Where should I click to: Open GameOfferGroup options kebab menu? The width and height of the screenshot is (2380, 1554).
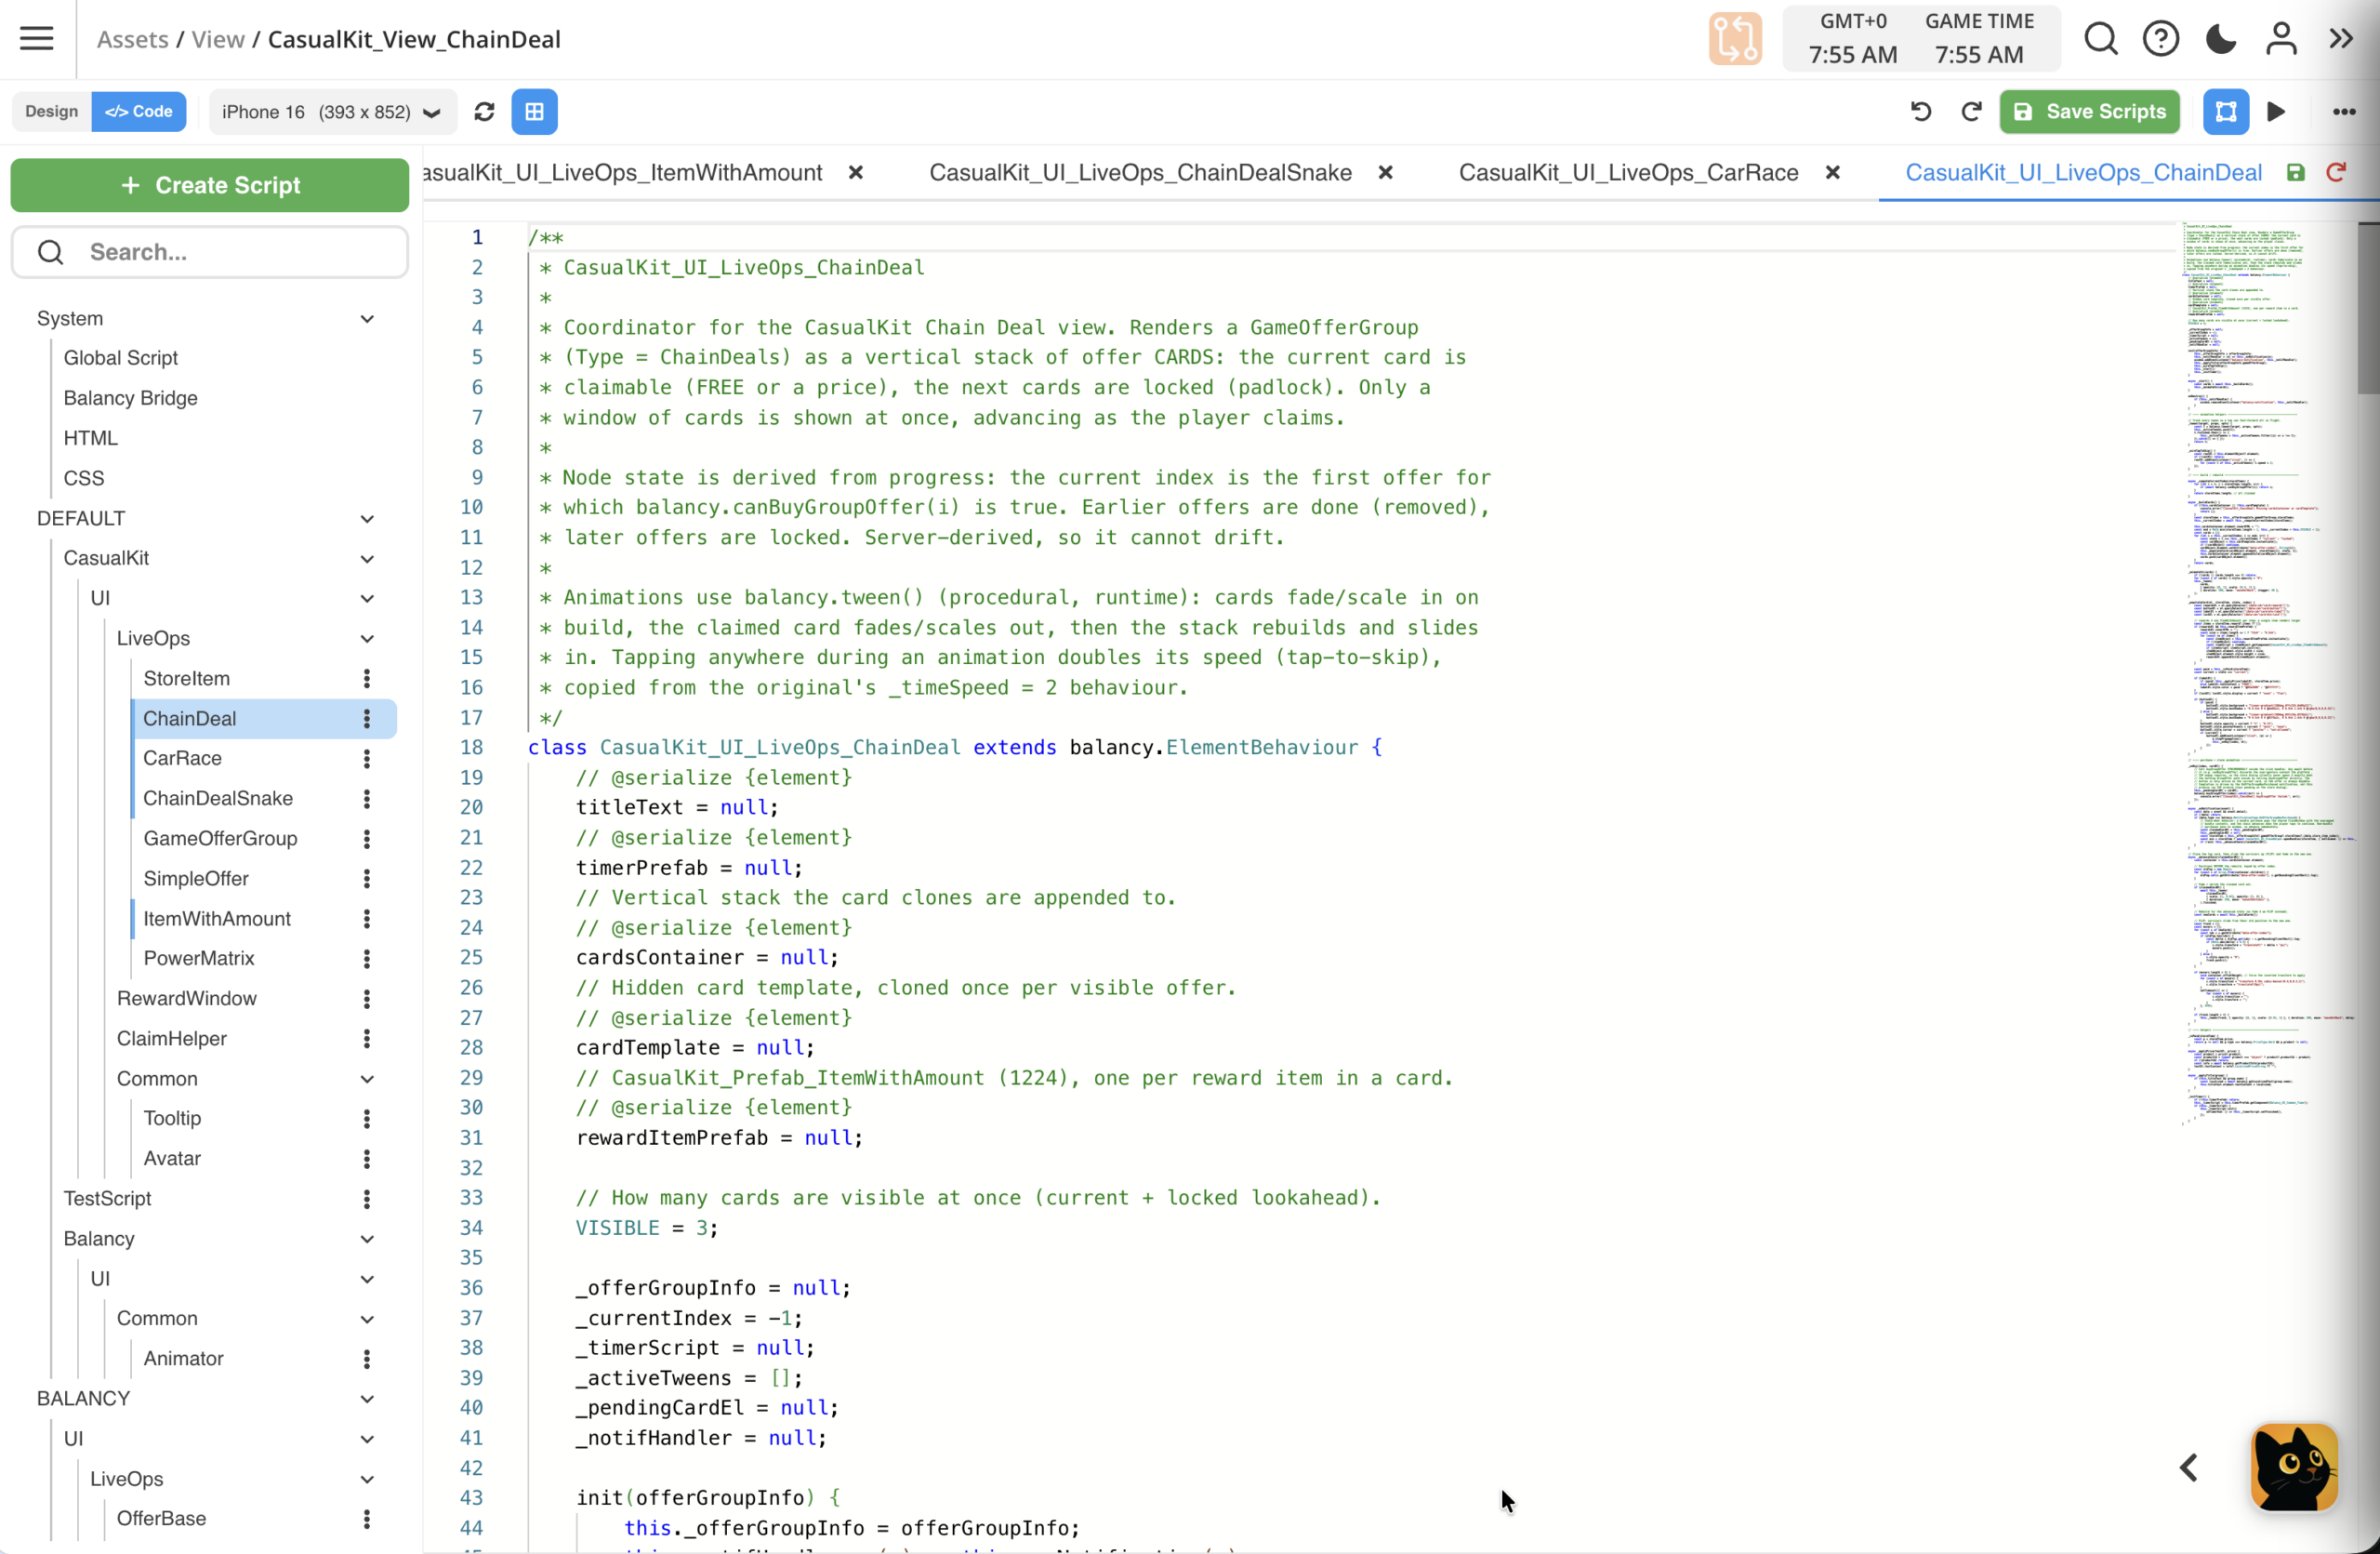pos(367,839)
